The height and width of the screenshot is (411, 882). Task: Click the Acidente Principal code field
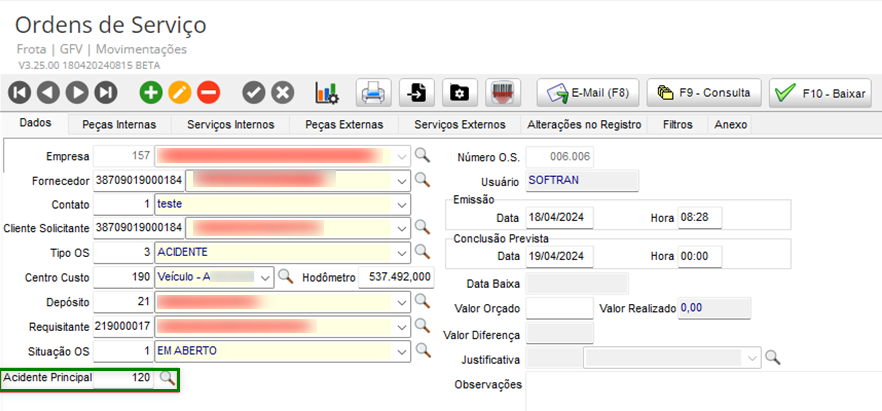point(123,378)
